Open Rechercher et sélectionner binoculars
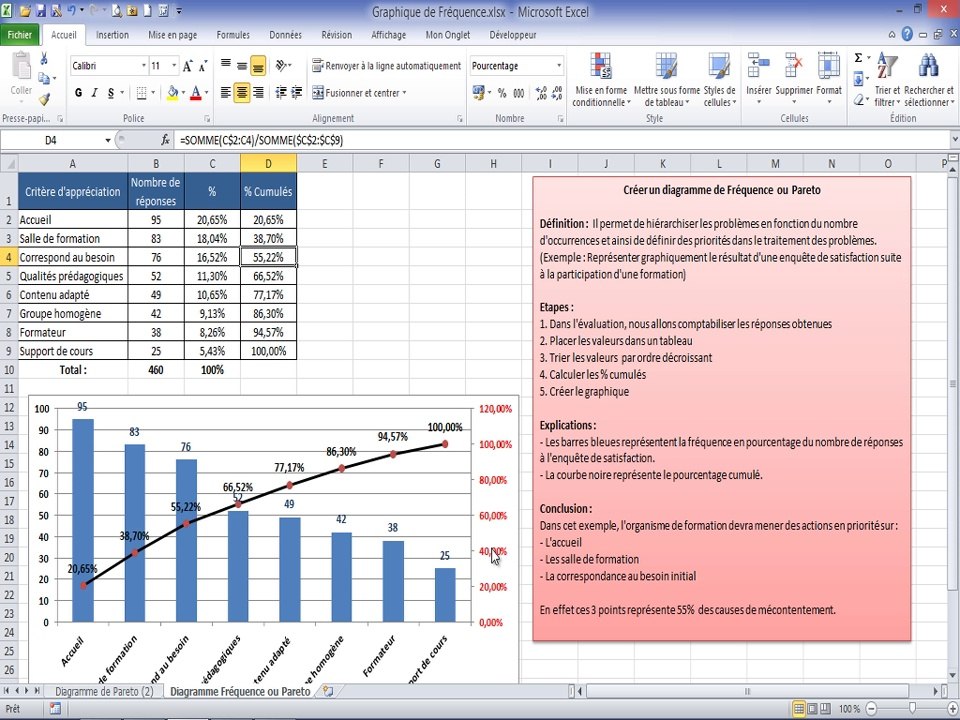The width and height of the screenshot is (960, 720). (x=929, y=80)
